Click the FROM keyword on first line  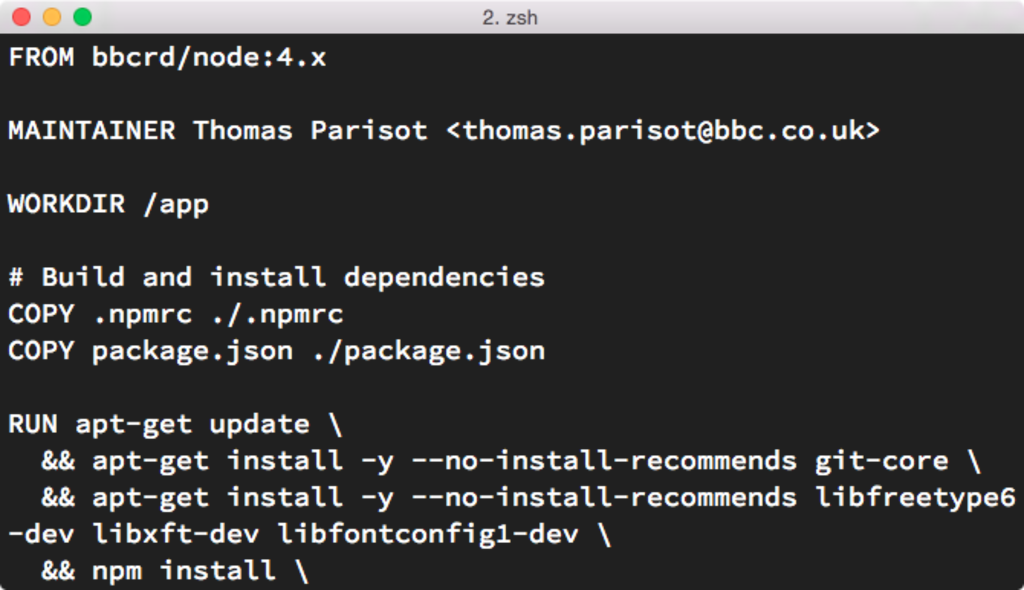point(41,57)
